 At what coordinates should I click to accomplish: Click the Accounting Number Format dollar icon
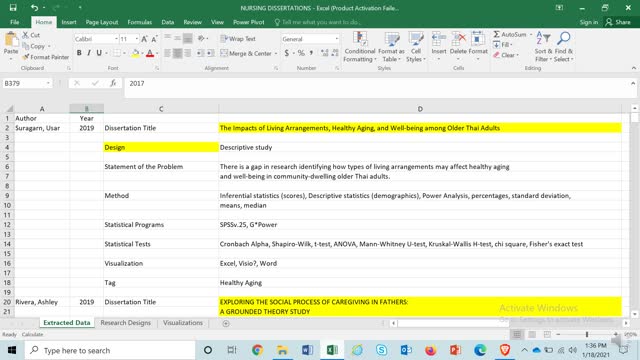pyautogui.click(x=287, y=53)
